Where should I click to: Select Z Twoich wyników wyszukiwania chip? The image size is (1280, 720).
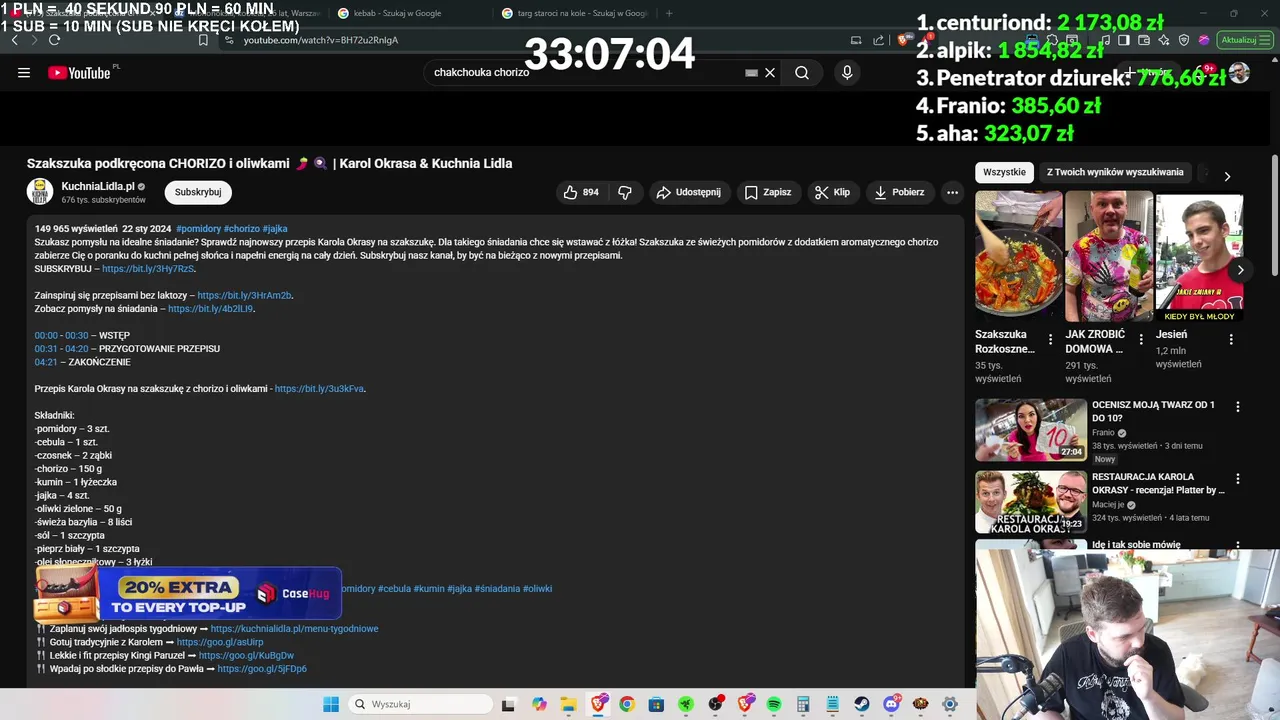[1115, 172]
